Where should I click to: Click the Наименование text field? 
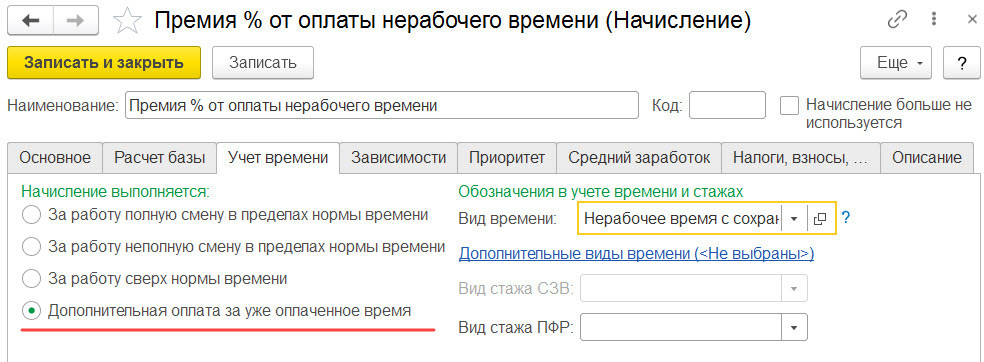click(382, 105)
